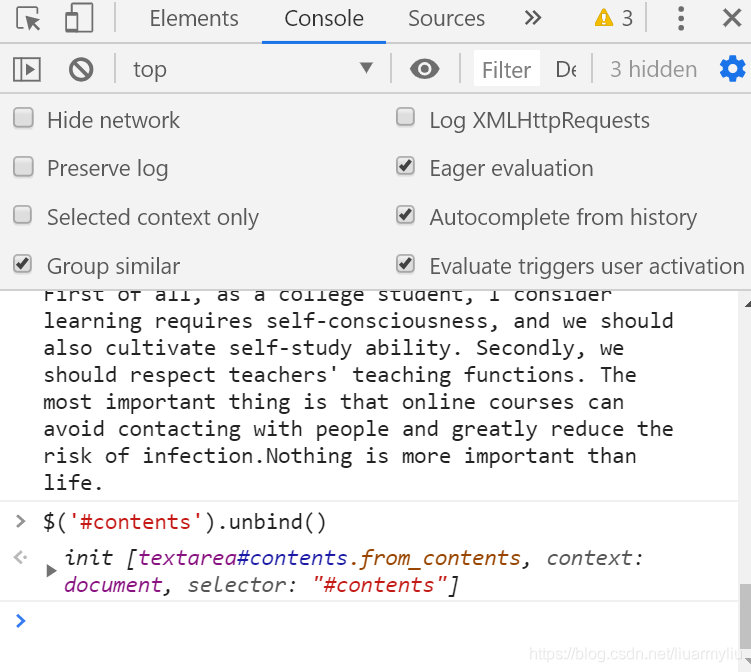Click the textarea#contents.from_contents element reference
The image size is (751, 672).
pos(330,558)
